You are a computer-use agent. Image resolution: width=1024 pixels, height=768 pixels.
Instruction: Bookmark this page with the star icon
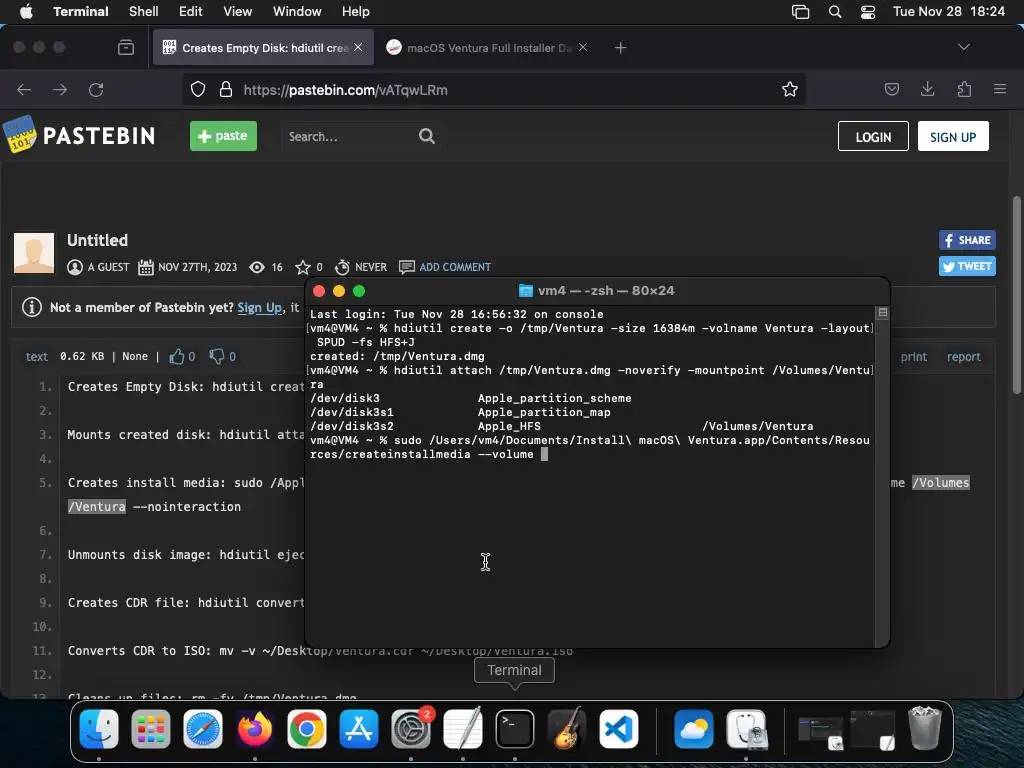(790, 89)
